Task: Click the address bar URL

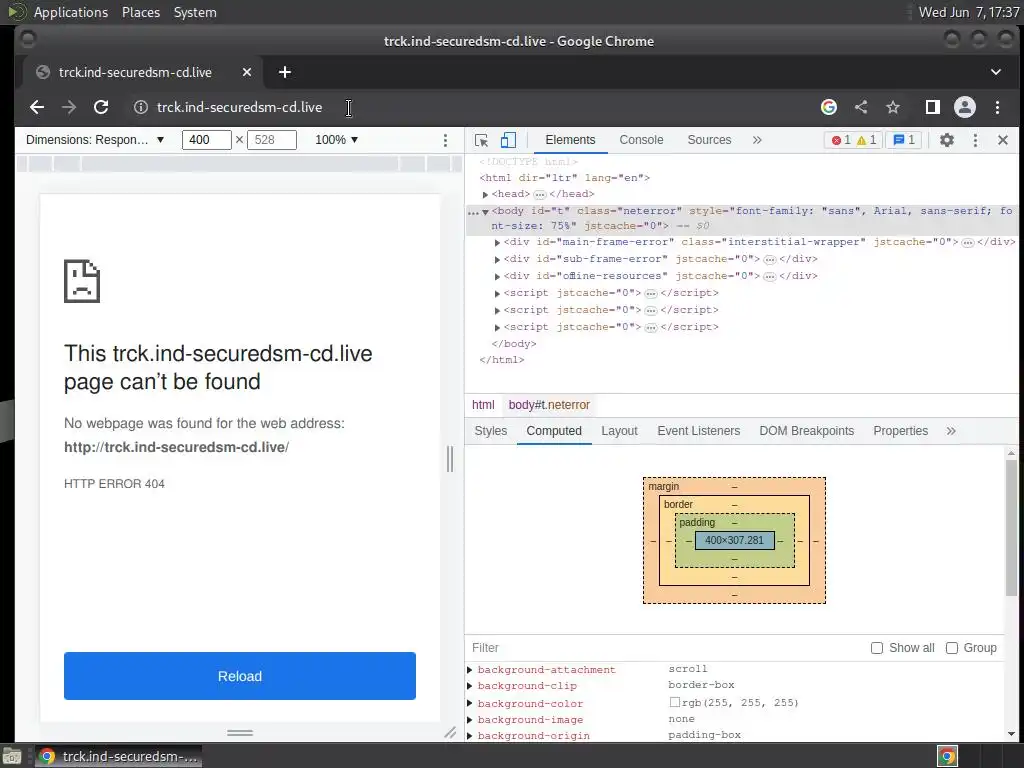Action: (x=239, y=107)
